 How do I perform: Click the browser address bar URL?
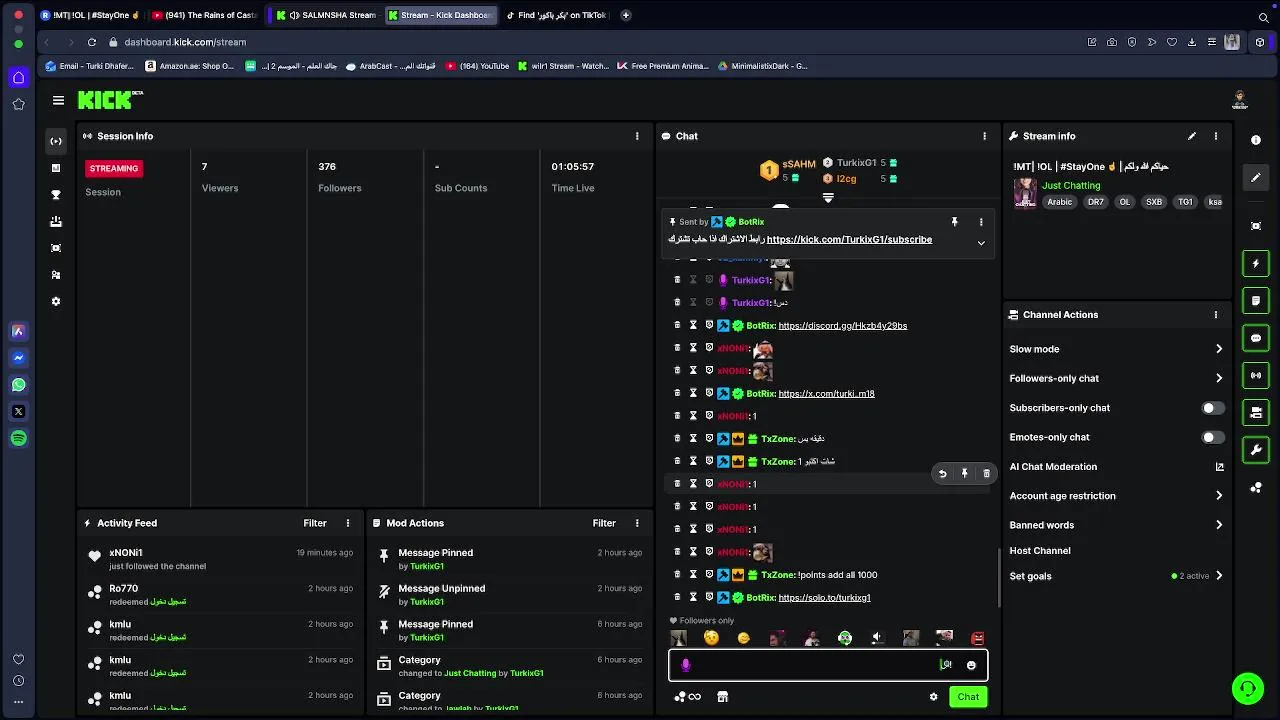[185, 42]
